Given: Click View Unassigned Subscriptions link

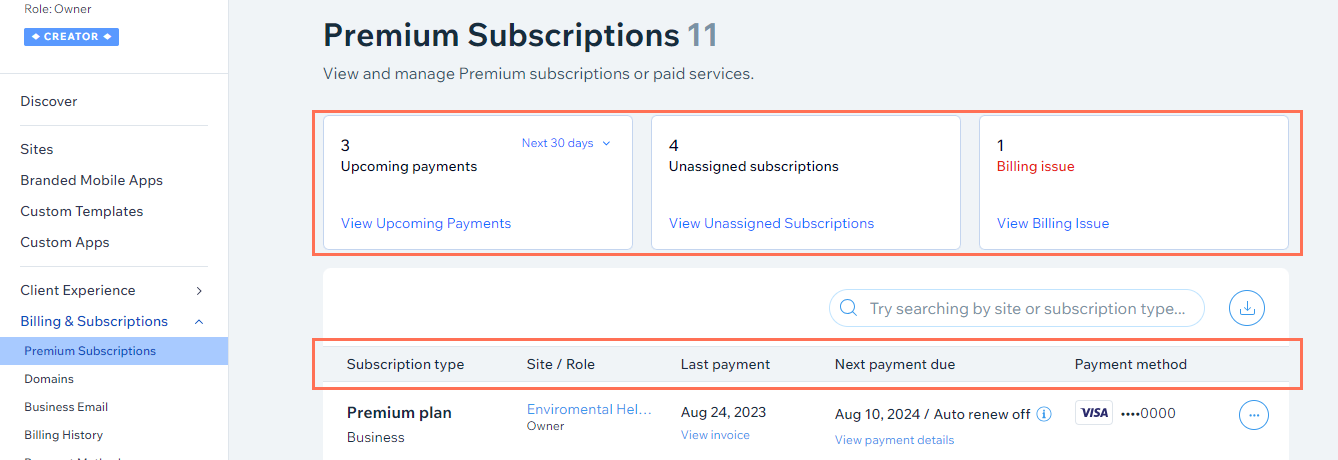Looking at the screenshot, I should [771, 223].
